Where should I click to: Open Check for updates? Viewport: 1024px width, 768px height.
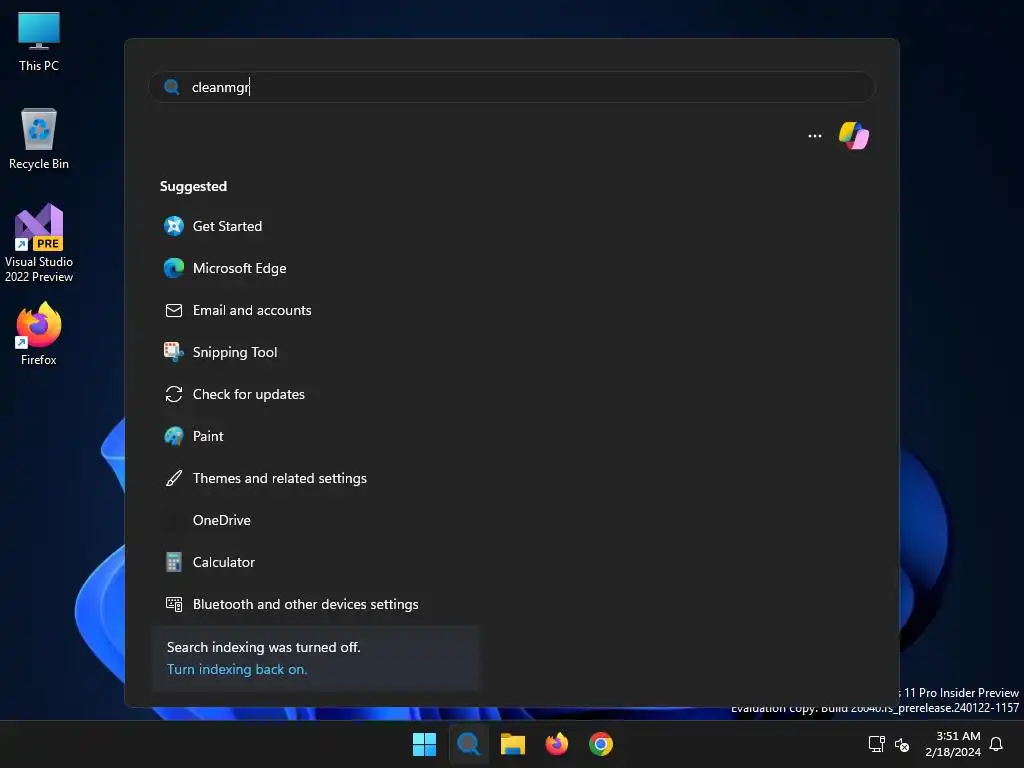(249, 394)
